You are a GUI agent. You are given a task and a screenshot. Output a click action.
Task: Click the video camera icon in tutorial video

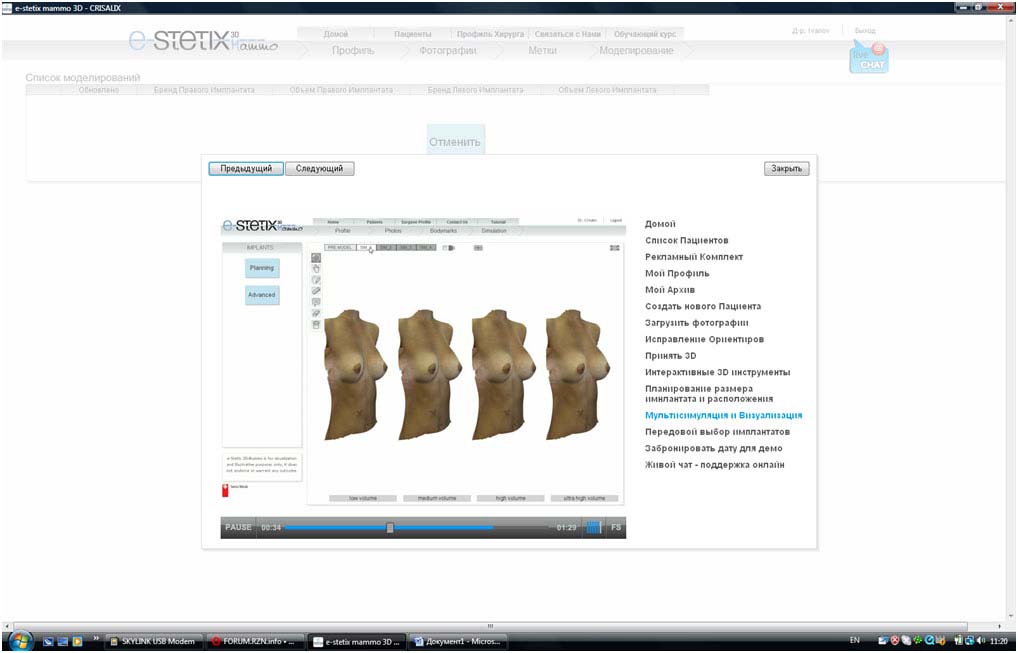449,248
